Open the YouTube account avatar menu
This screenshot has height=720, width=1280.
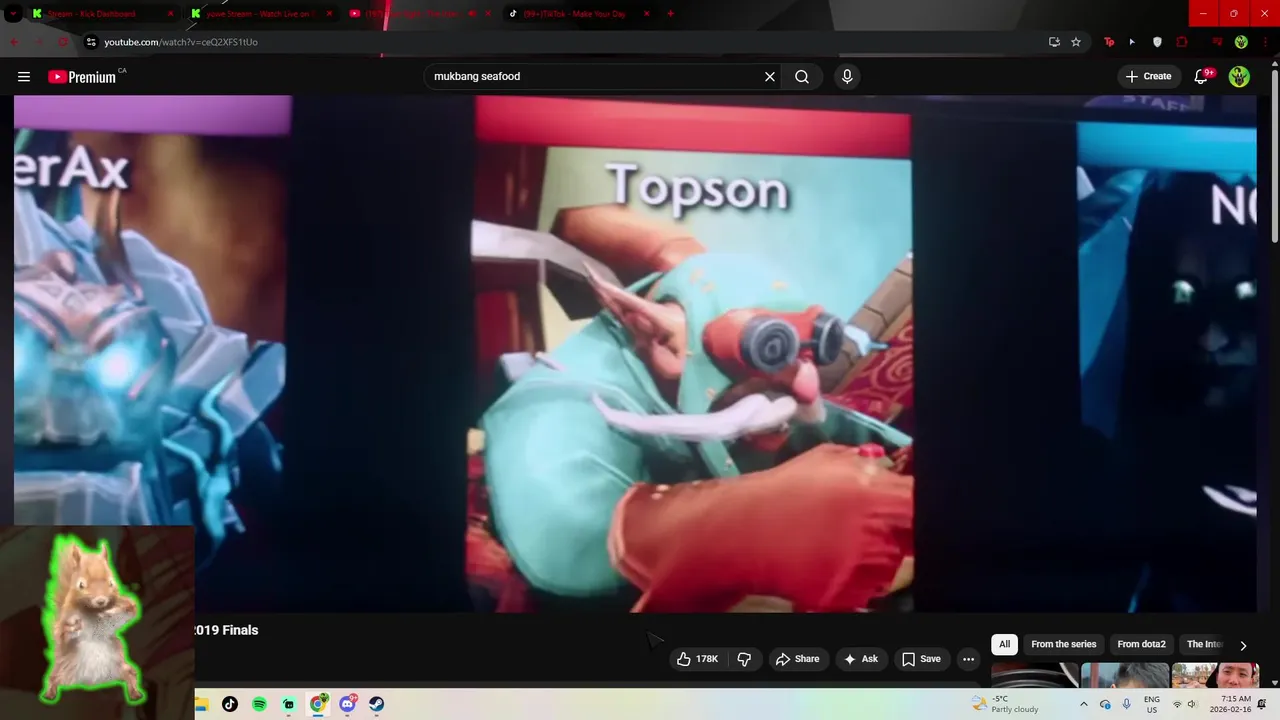[x=1239, y=77]
